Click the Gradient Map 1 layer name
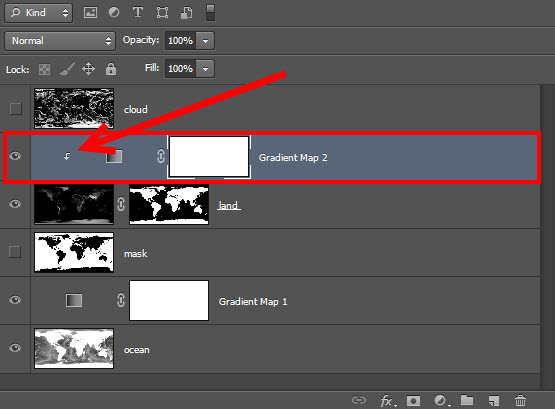The height and width of the screenshot is (409, 555). pyautogui.click(x=253, y=301)
